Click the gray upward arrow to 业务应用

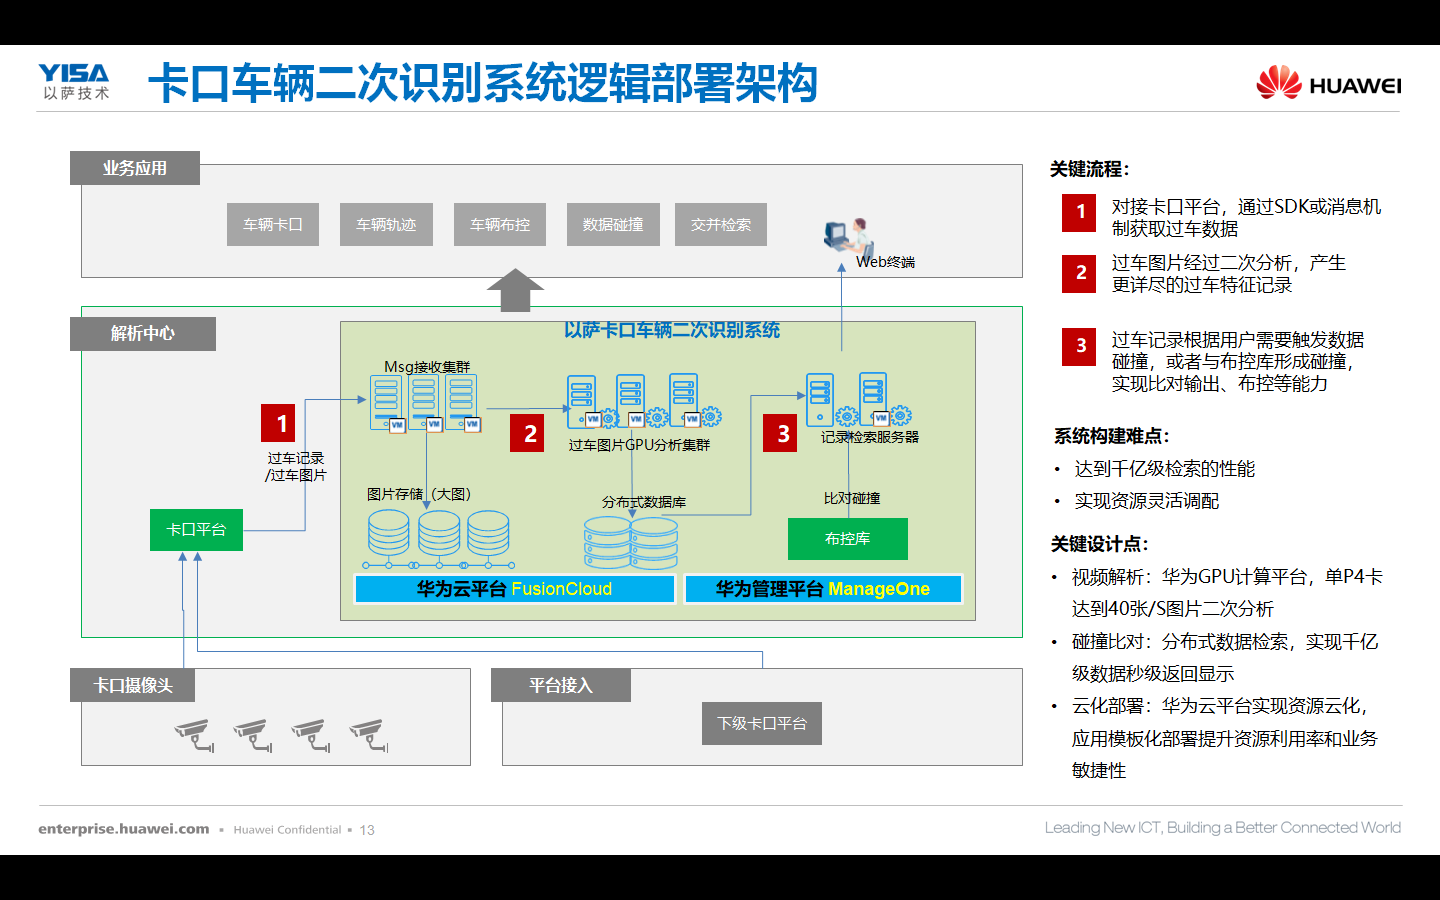point(515,290)
